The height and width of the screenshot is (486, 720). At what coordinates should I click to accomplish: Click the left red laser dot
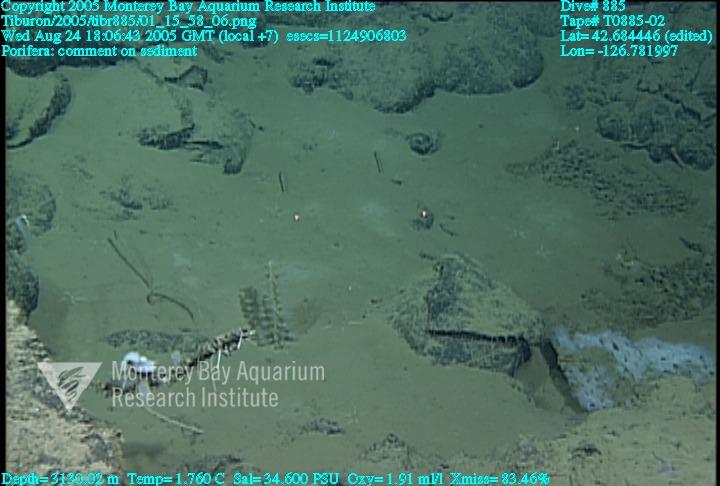tap(295, 216)
